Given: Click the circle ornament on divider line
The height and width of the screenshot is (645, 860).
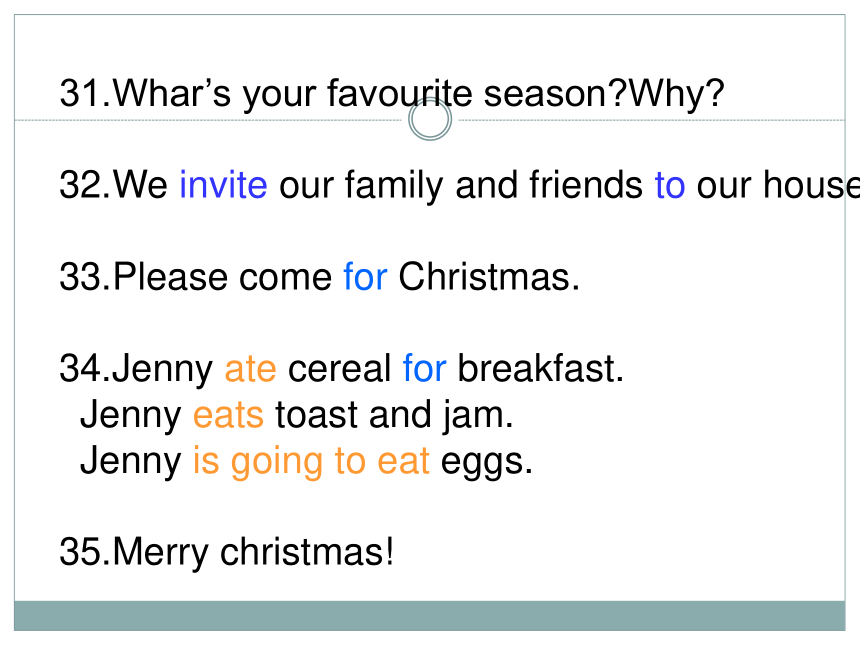Looking at the screenshot, I should 430,119.
